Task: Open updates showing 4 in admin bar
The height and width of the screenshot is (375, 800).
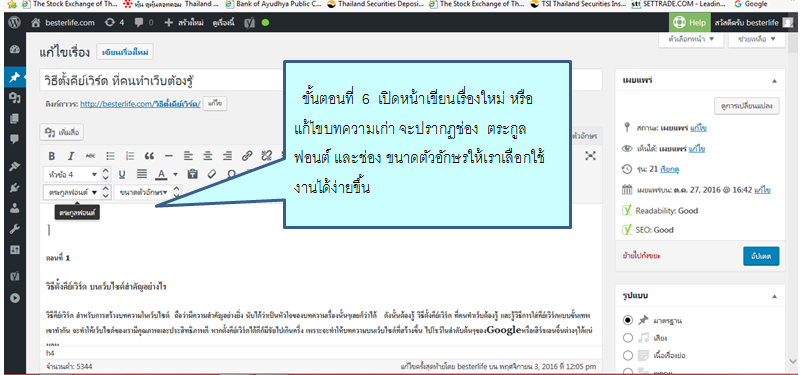Action: click(113, 23)
